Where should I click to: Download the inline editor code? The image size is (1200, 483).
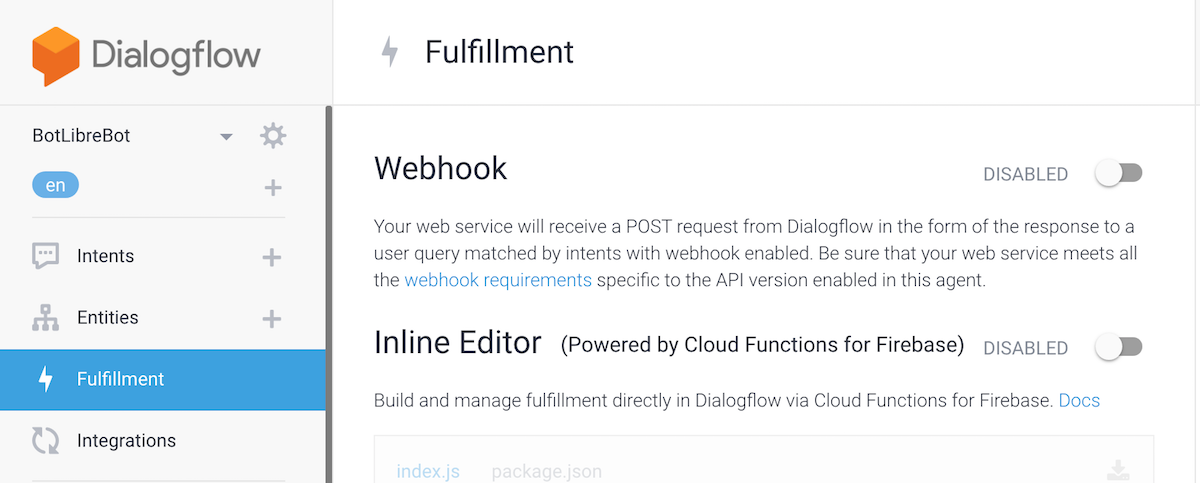(x=1119, y=470)
